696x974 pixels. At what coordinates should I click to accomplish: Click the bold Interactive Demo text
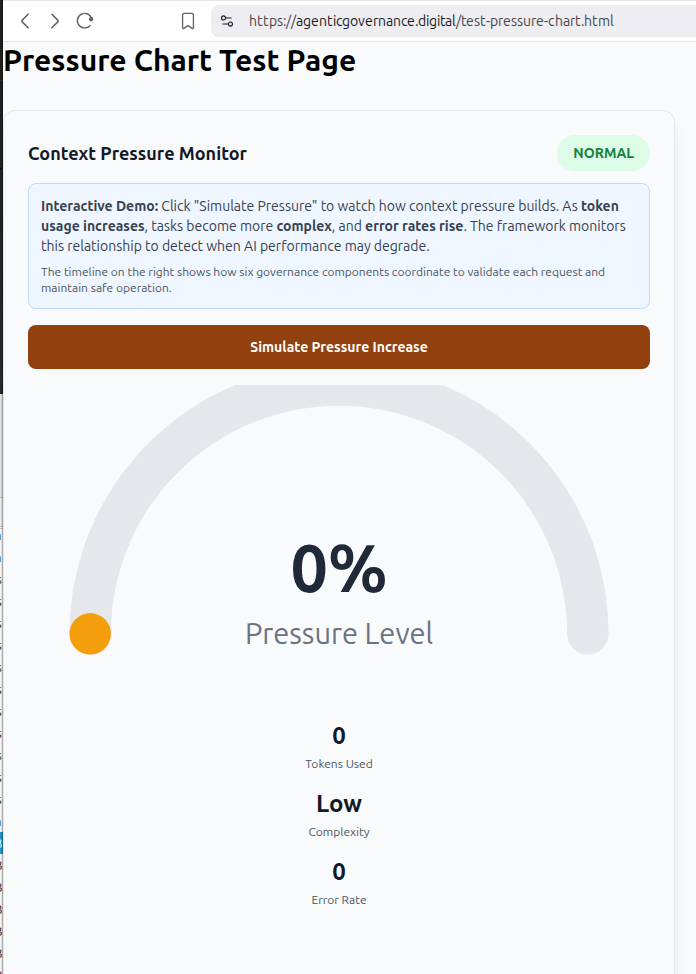[99, 205]
